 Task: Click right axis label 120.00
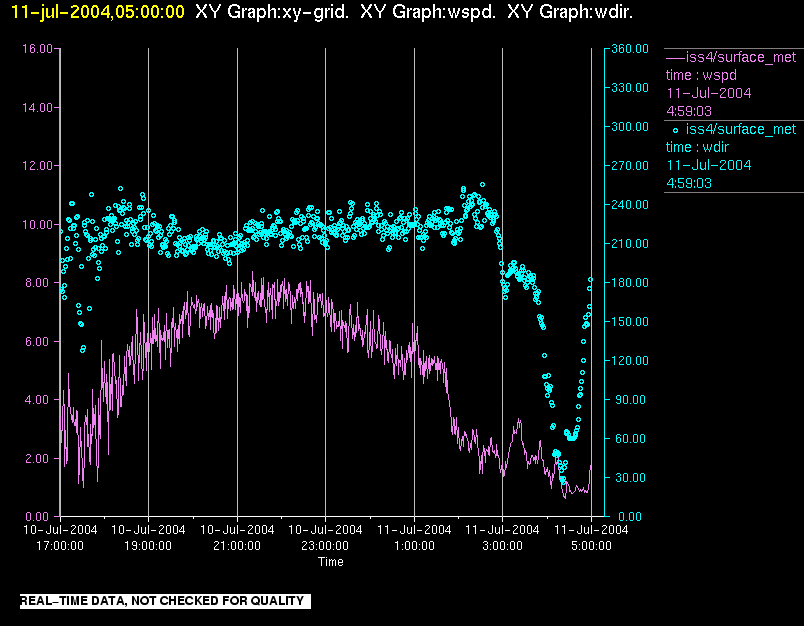[630, 361]
